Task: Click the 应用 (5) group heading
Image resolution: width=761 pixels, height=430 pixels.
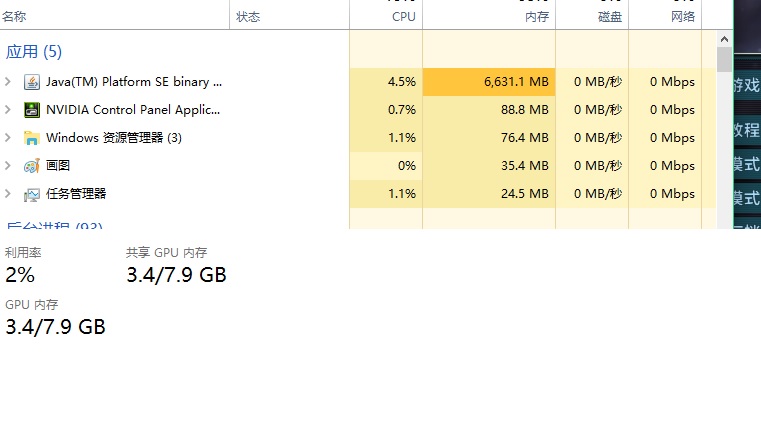Action: (34, 52)
